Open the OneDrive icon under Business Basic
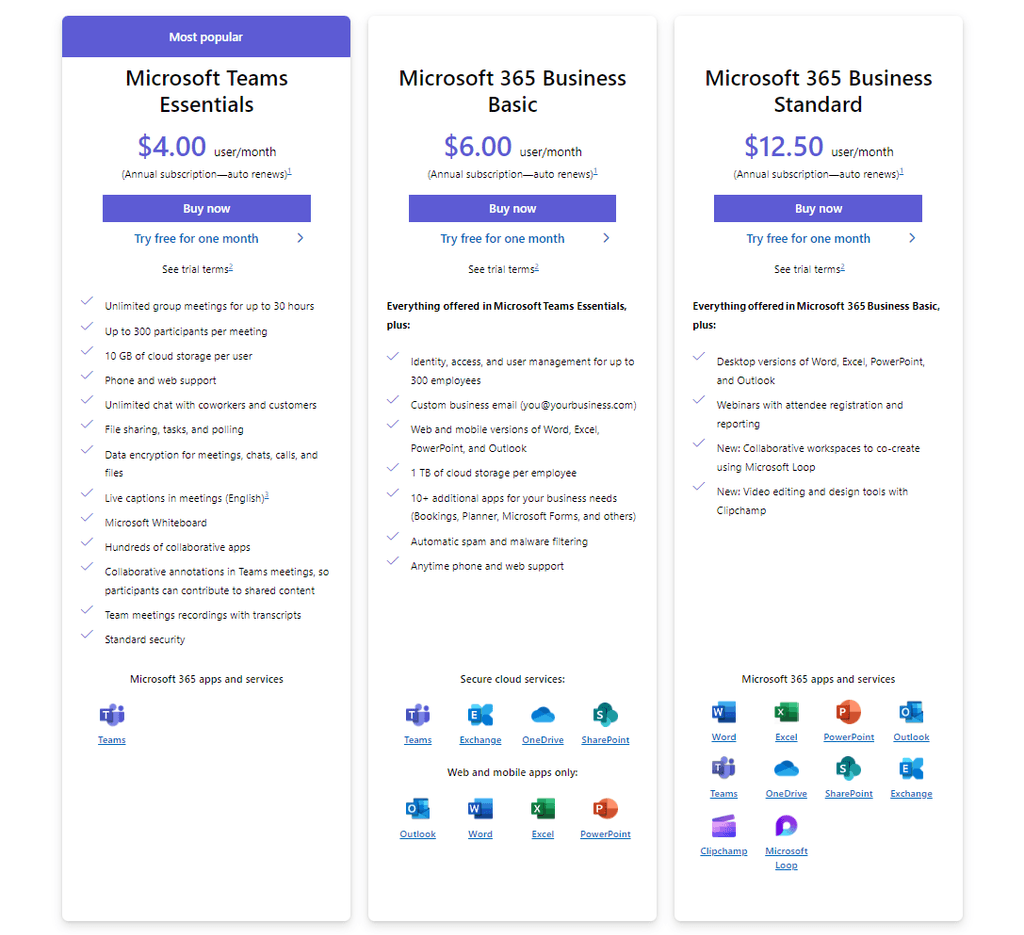The height and width of the screenshot is (935, 1024). (x=542, y=718)
